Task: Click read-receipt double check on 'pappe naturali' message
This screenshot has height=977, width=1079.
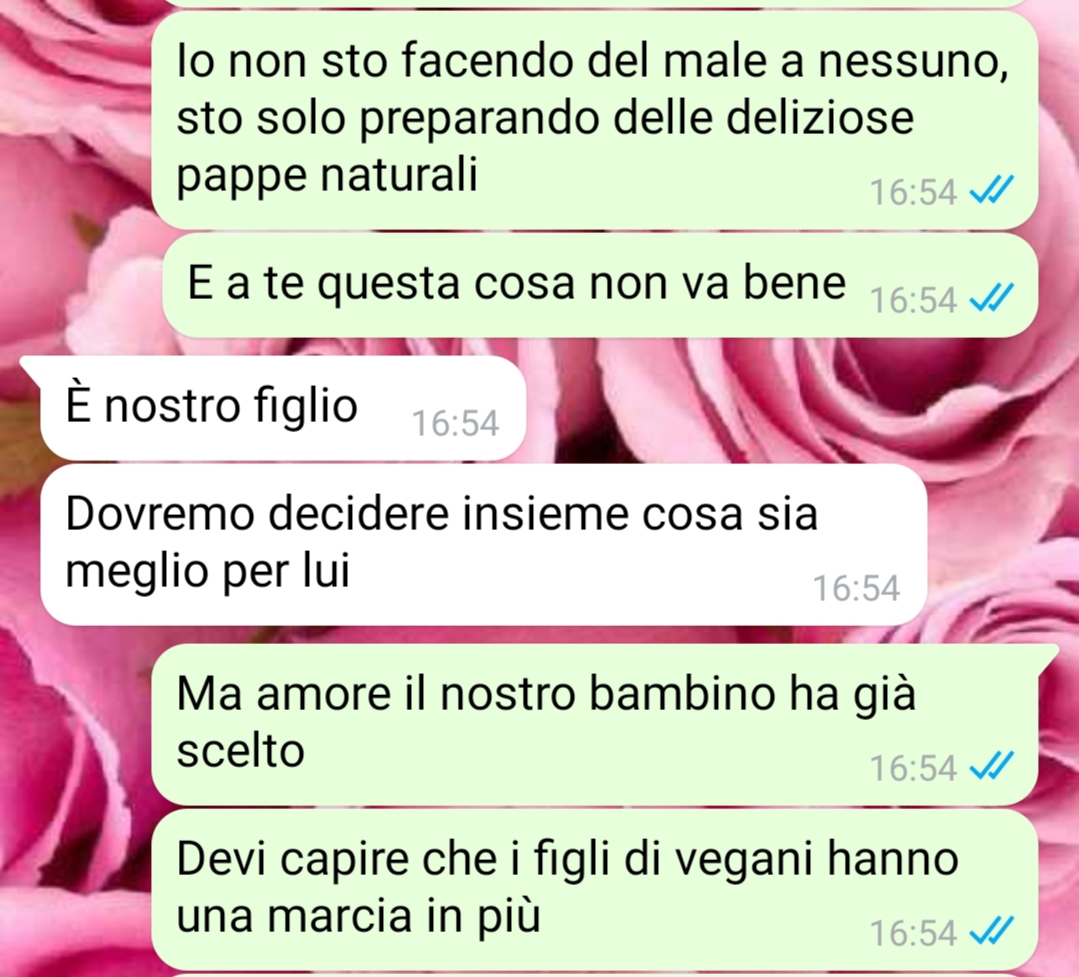Action: (x=992, y=191)
